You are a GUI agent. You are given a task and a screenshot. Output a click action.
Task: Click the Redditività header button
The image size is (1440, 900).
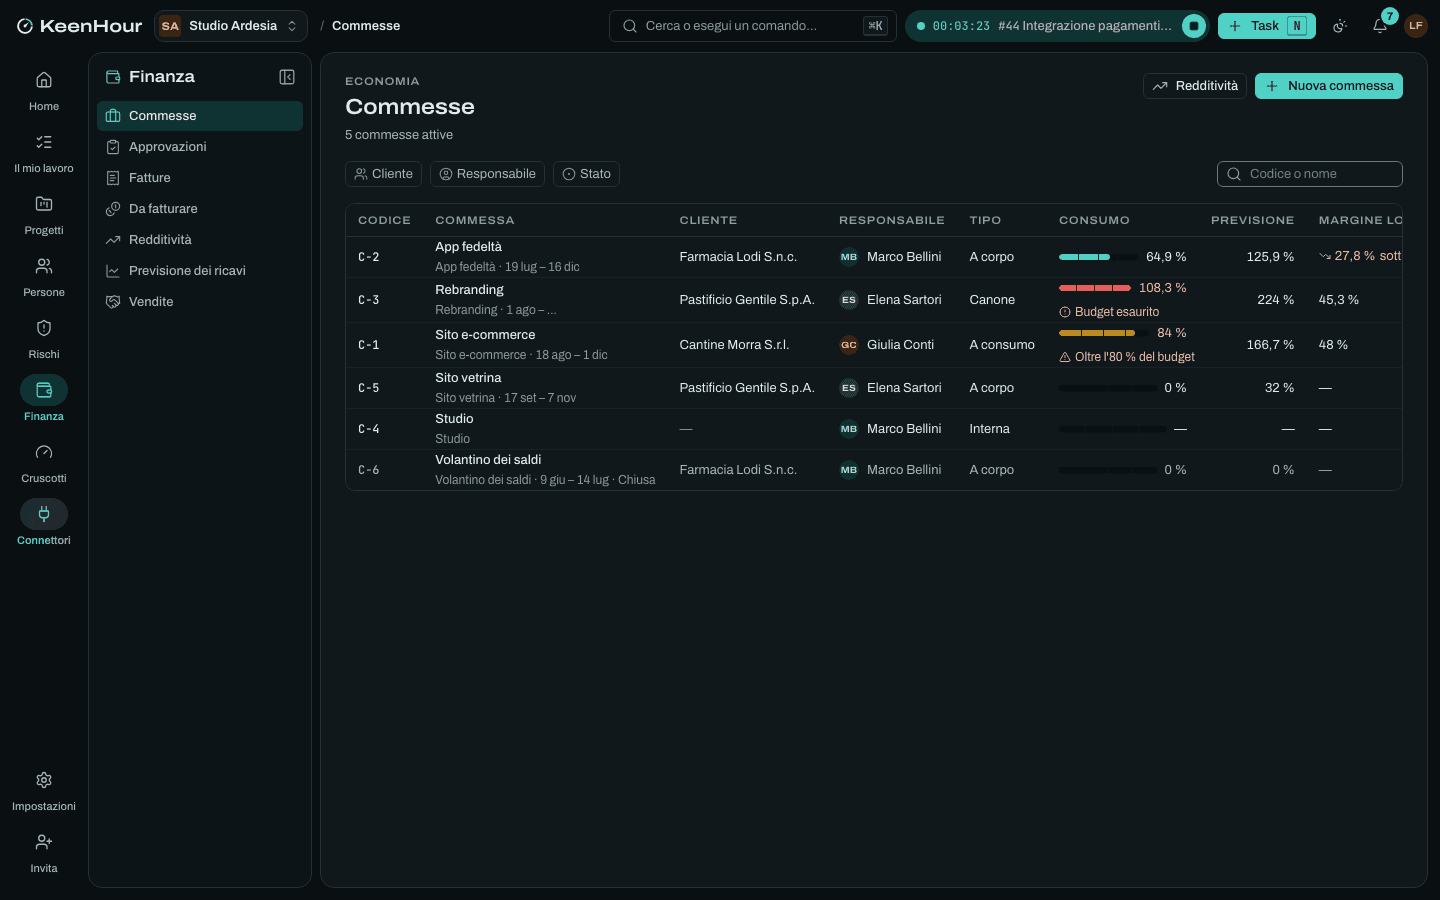pyautogui.click(x=1195, y=86)
